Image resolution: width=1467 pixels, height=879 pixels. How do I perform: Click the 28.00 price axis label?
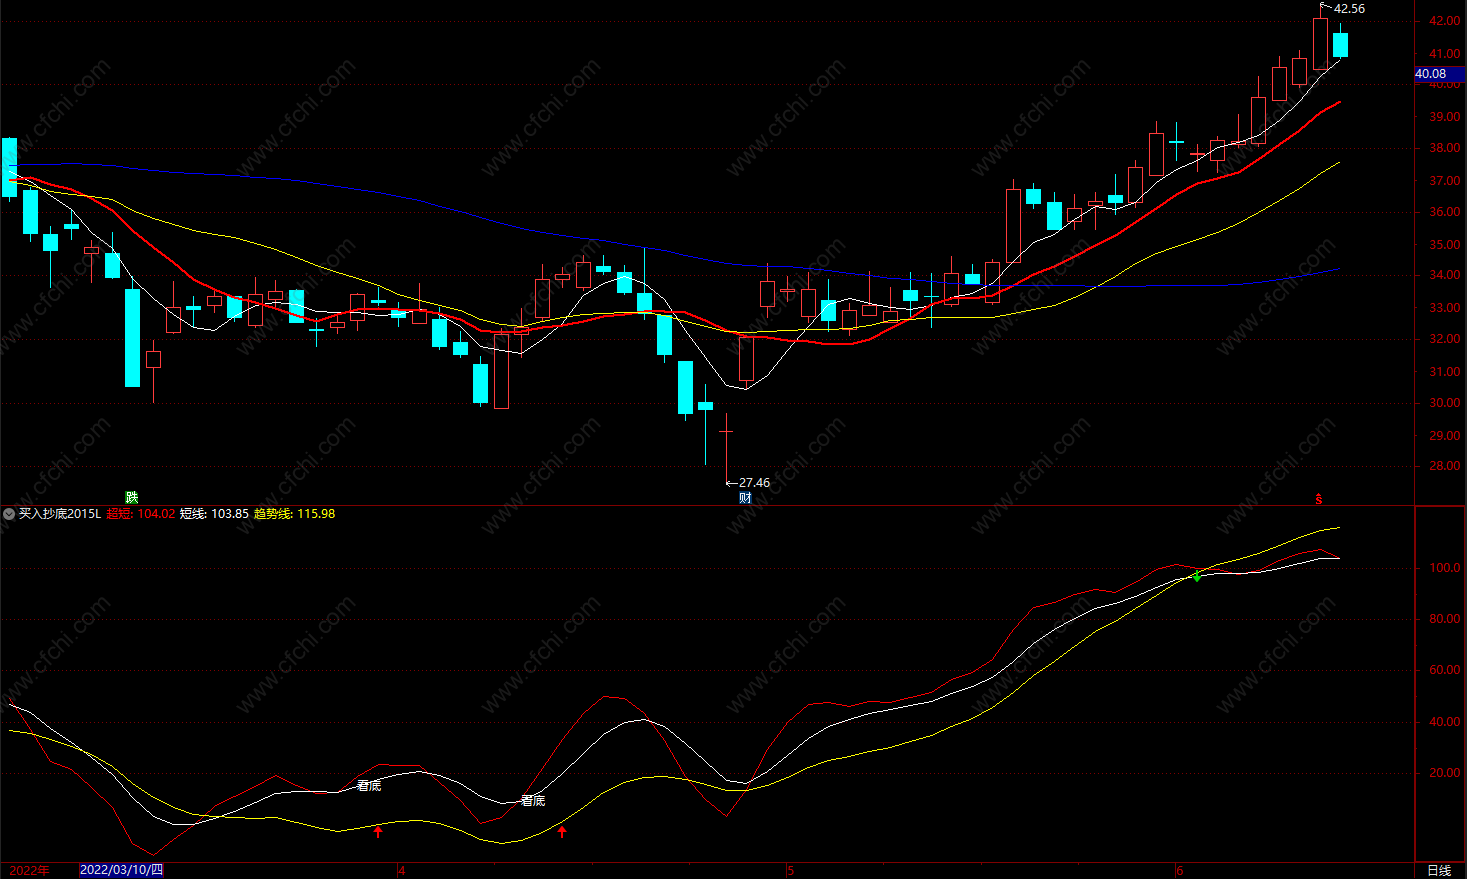tap(1444, 466)
